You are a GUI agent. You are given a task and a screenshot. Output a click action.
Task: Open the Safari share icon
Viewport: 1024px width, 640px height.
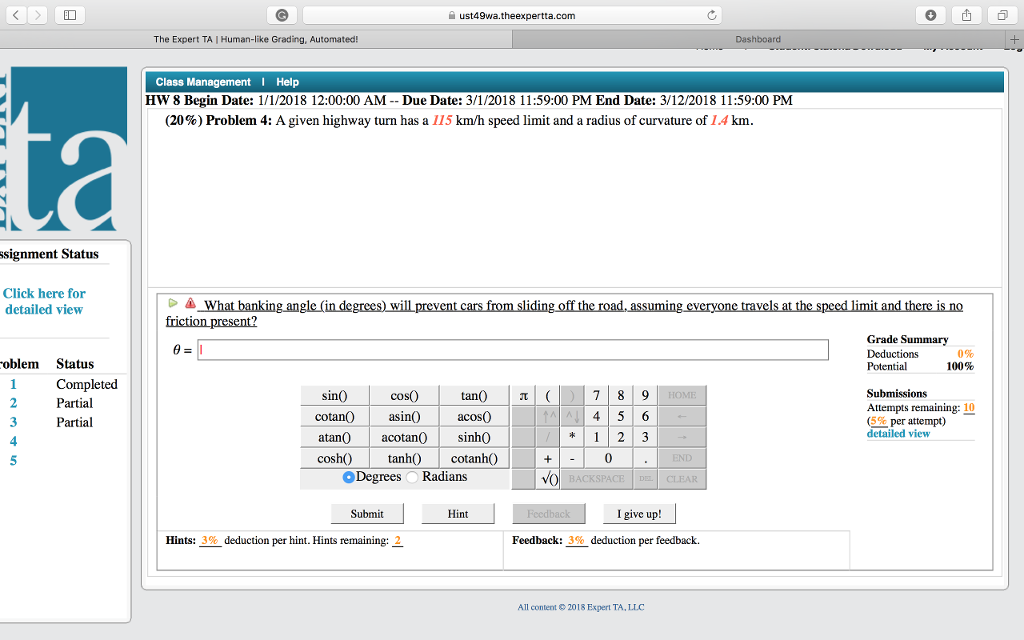point(967,15)
